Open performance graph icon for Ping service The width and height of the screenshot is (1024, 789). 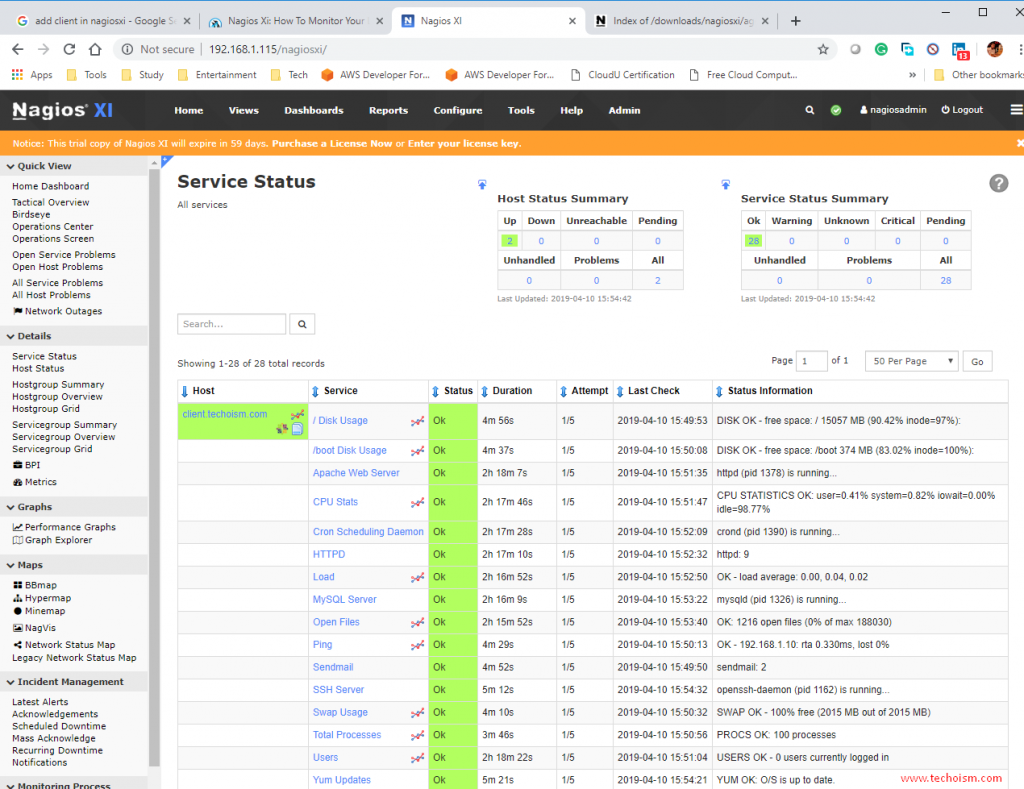click(x=417, y=645)
